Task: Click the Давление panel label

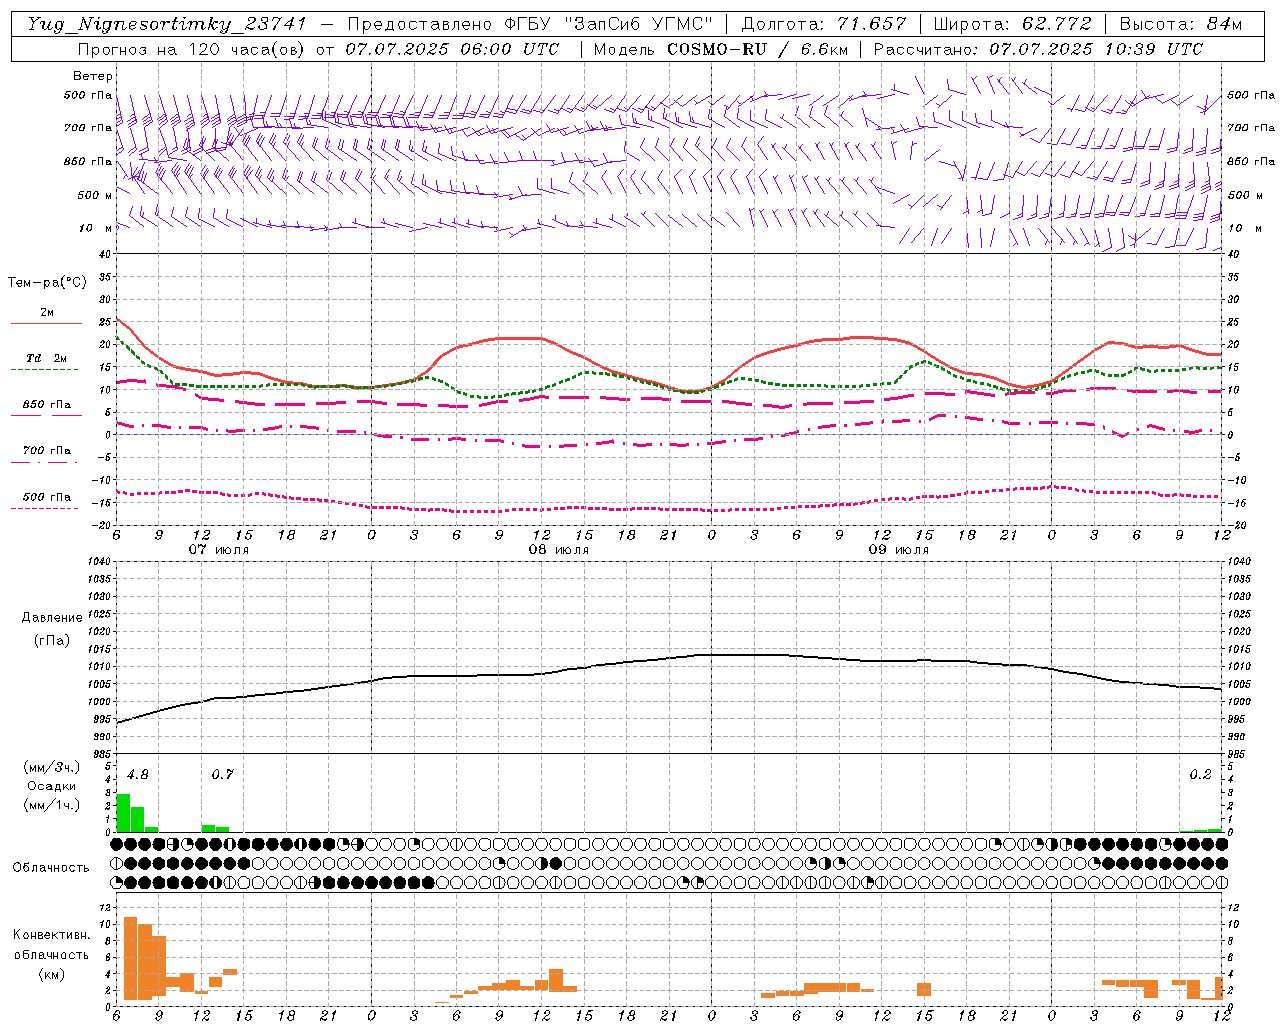Action: (x=52, y=618)
